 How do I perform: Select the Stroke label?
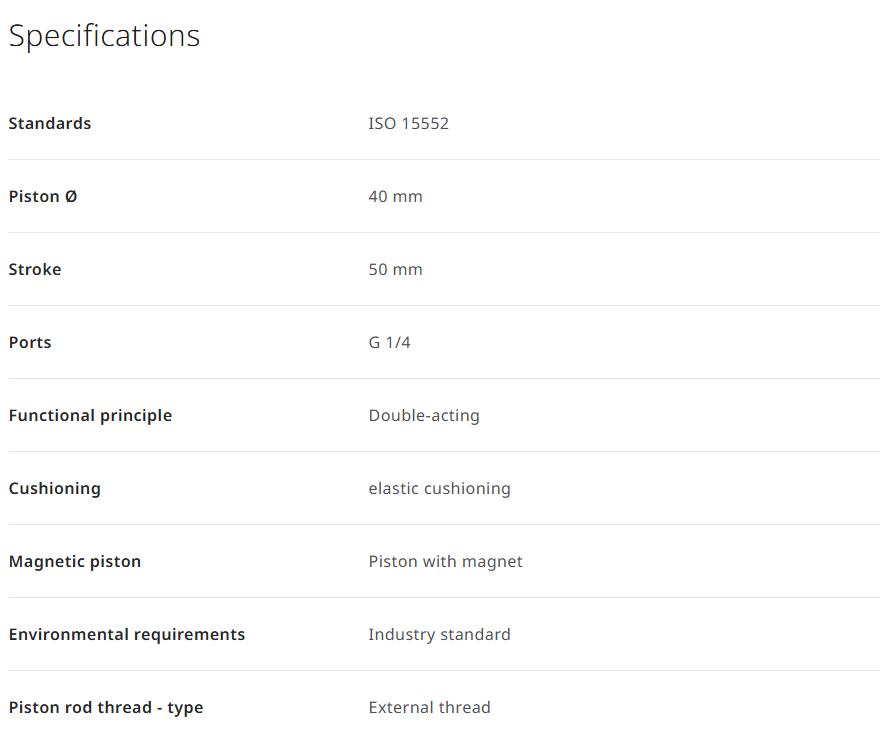35,269
